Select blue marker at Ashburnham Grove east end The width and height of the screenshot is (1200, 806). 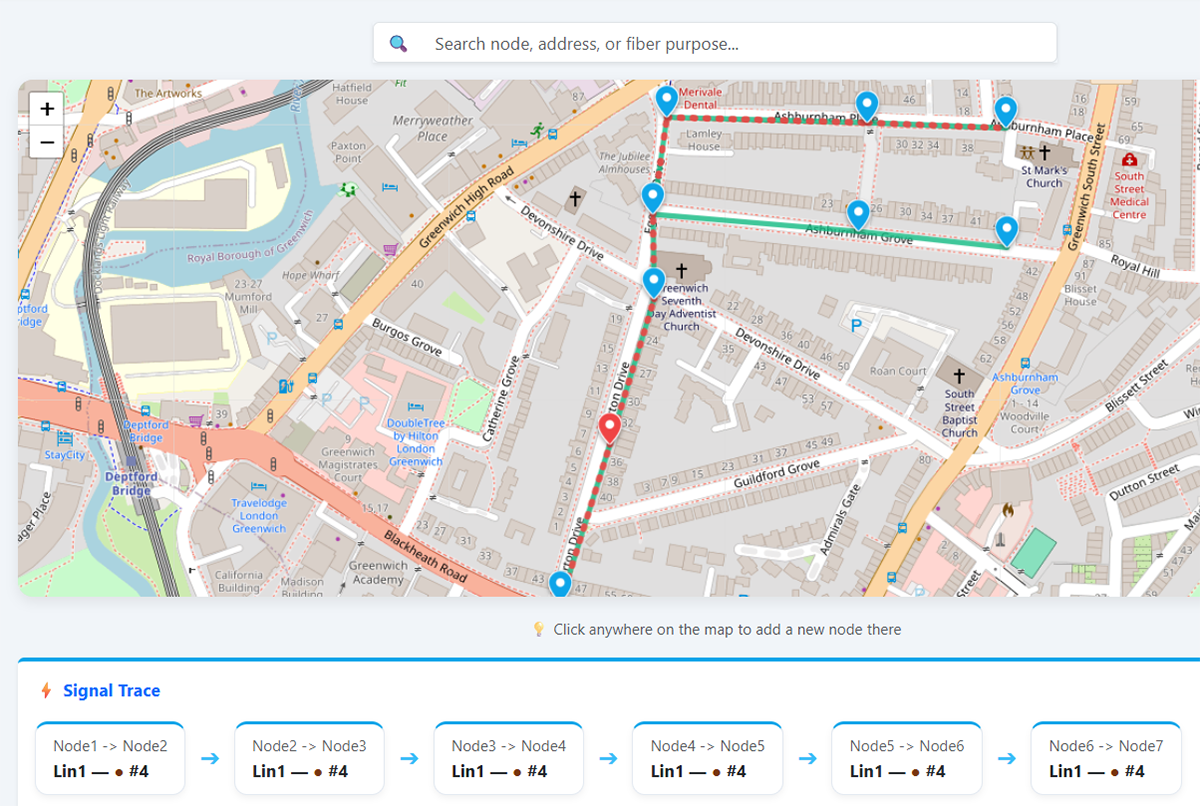(x=1007, y=231)
